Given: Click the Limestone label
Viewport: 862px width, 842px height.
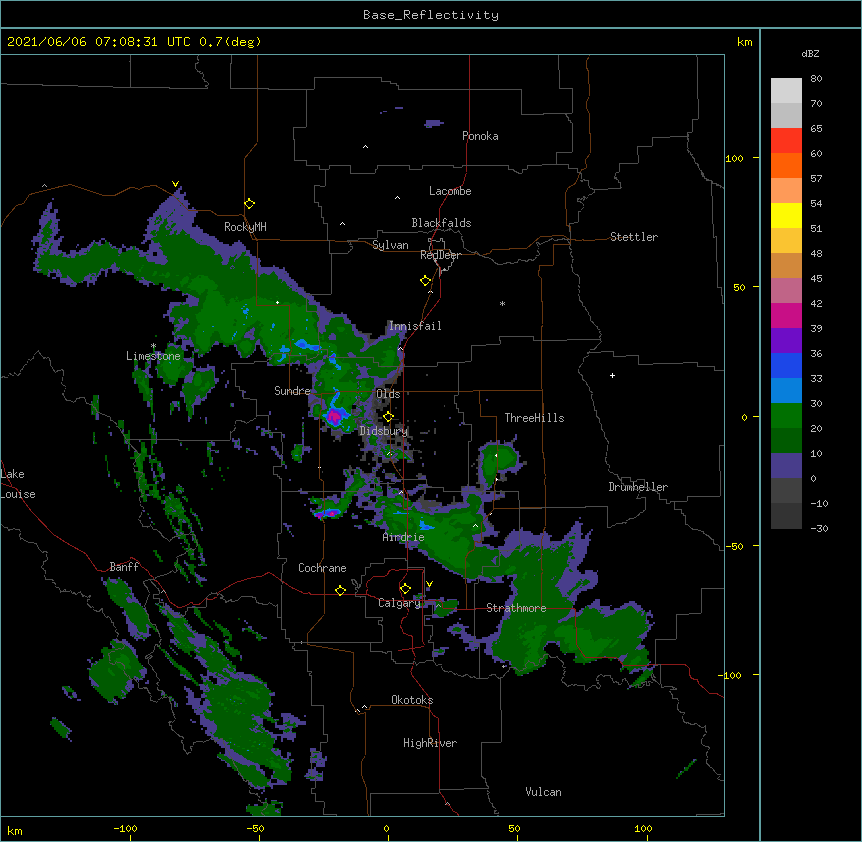Looking at the screenshot, I should (153, 356).
